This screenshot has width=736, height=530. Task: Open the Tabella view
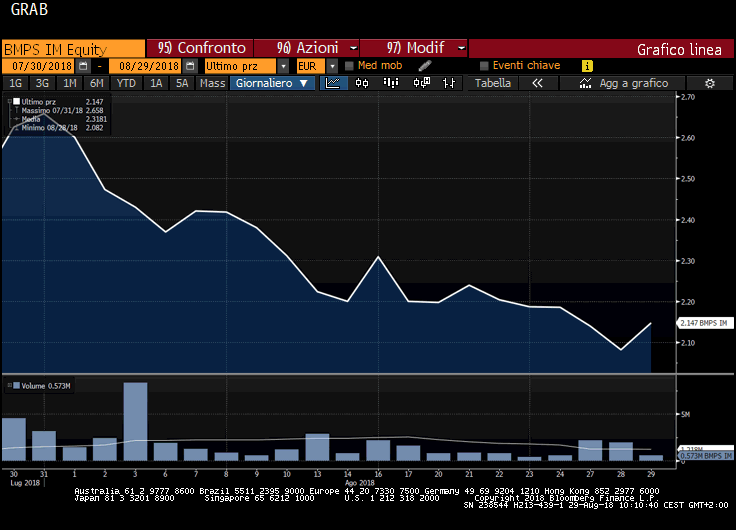click(x=492, y=83)
